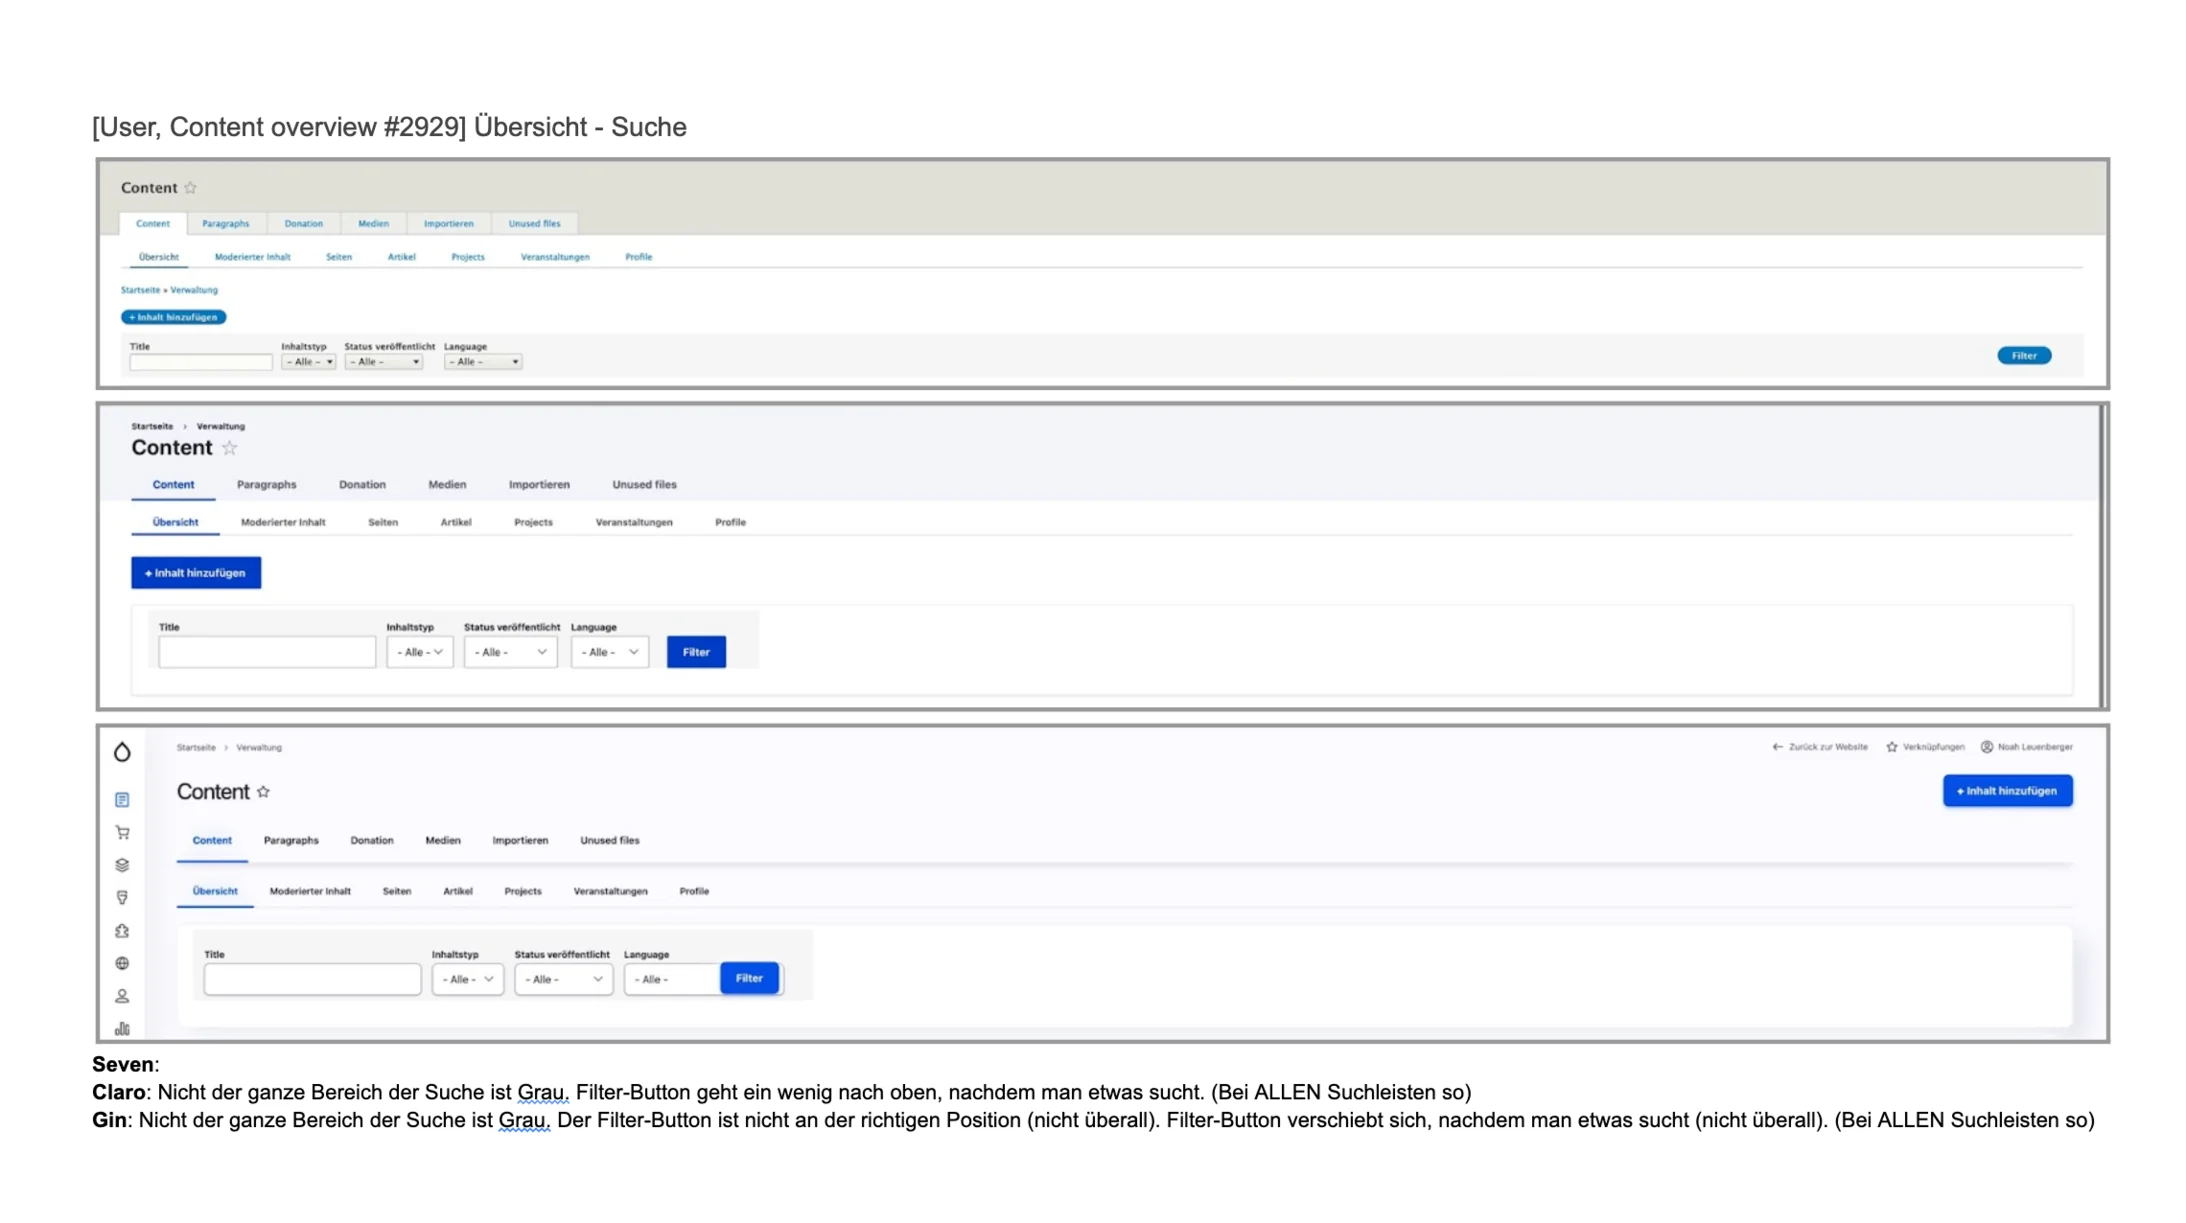2186x1223 pixels.
Task: Open Language dropdown in middle screenshot
Action: click(610, 652)
